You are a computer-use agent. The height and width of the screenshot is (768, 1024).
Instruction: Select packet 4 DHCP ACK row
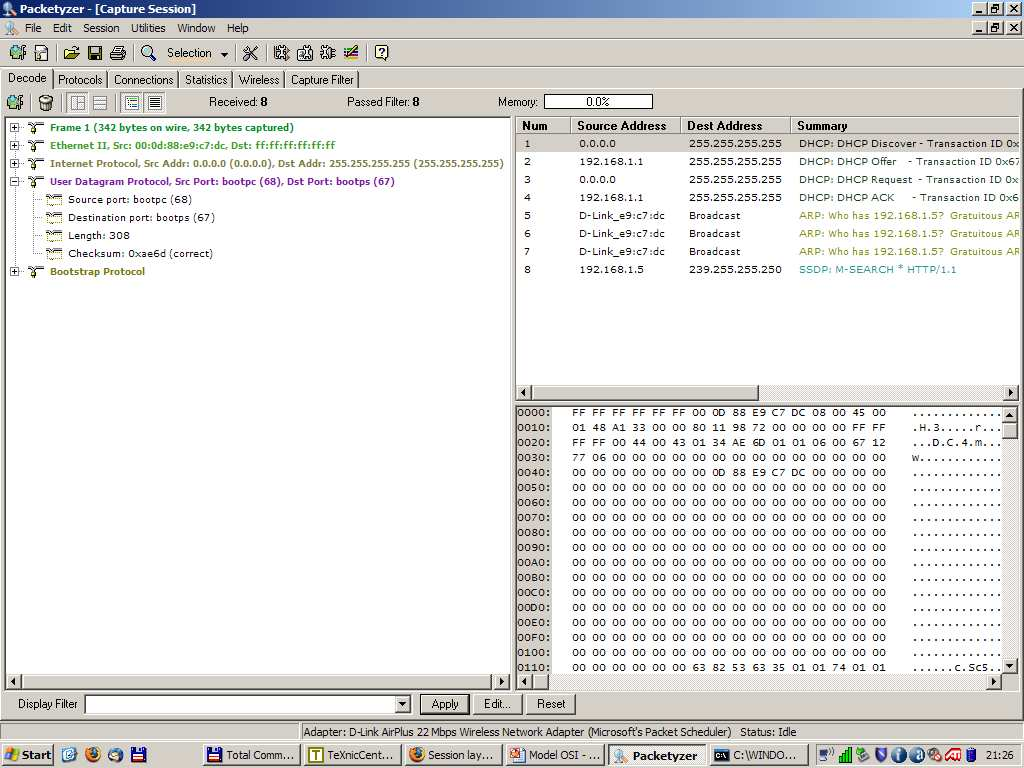tap(768, 197)
